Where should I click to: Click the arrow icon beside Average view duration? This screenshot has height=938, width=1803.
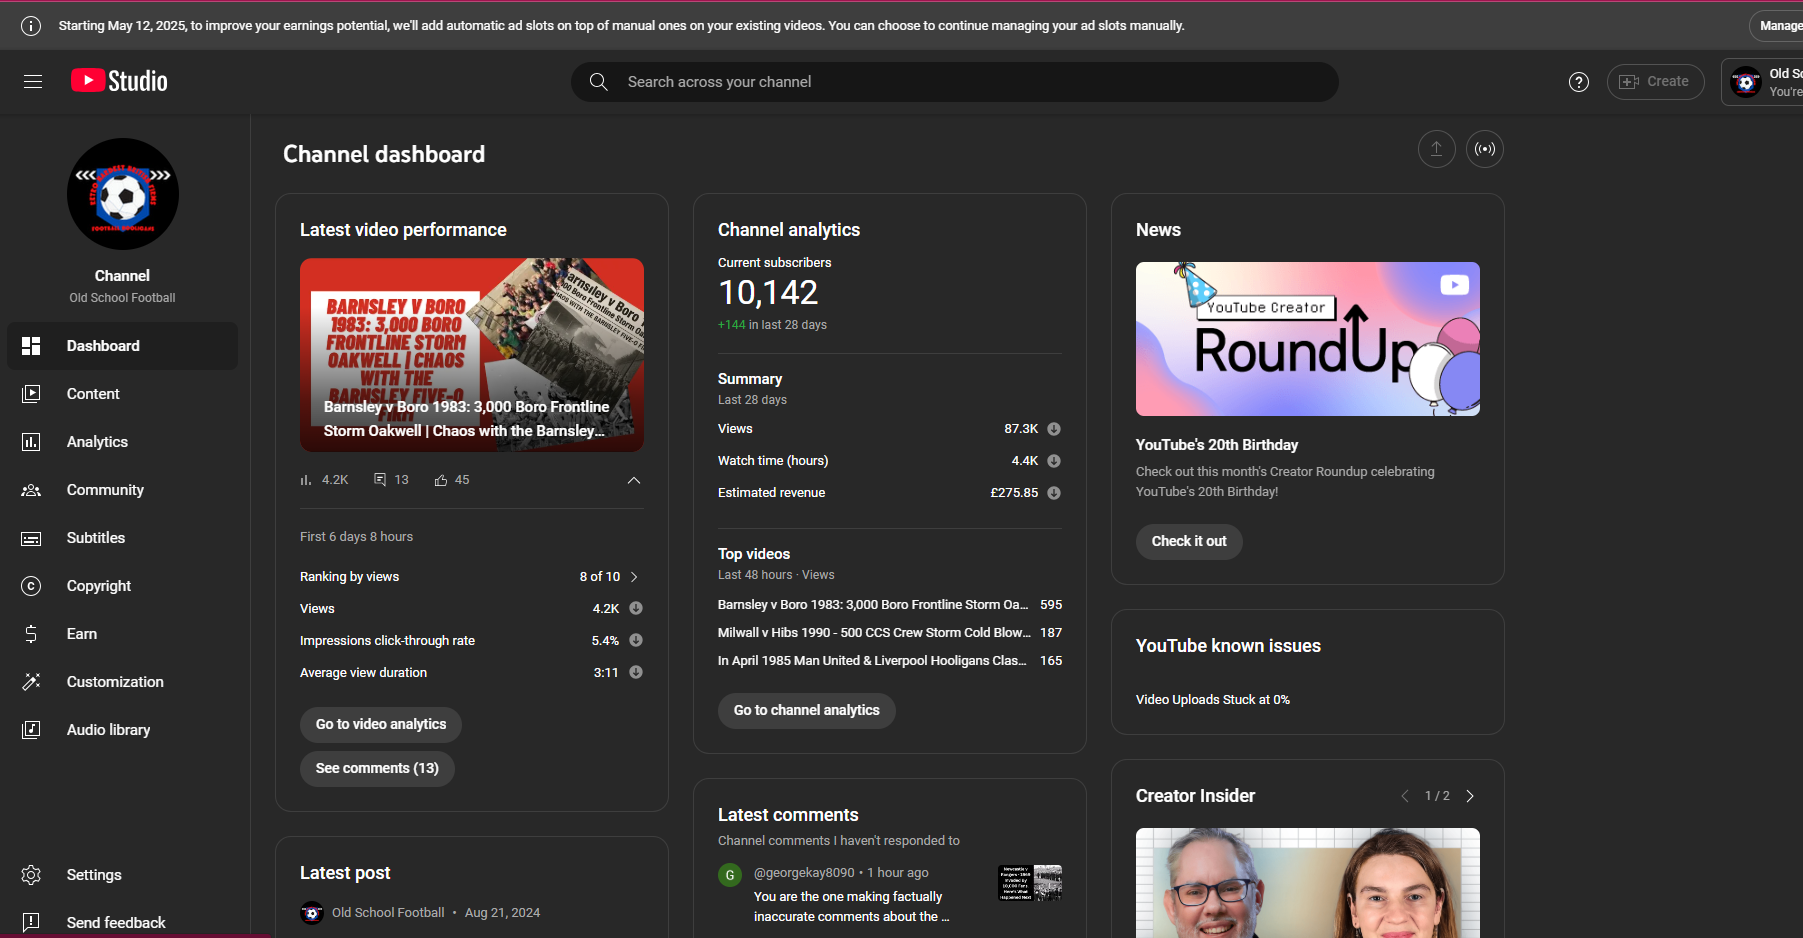click(636, 672)
